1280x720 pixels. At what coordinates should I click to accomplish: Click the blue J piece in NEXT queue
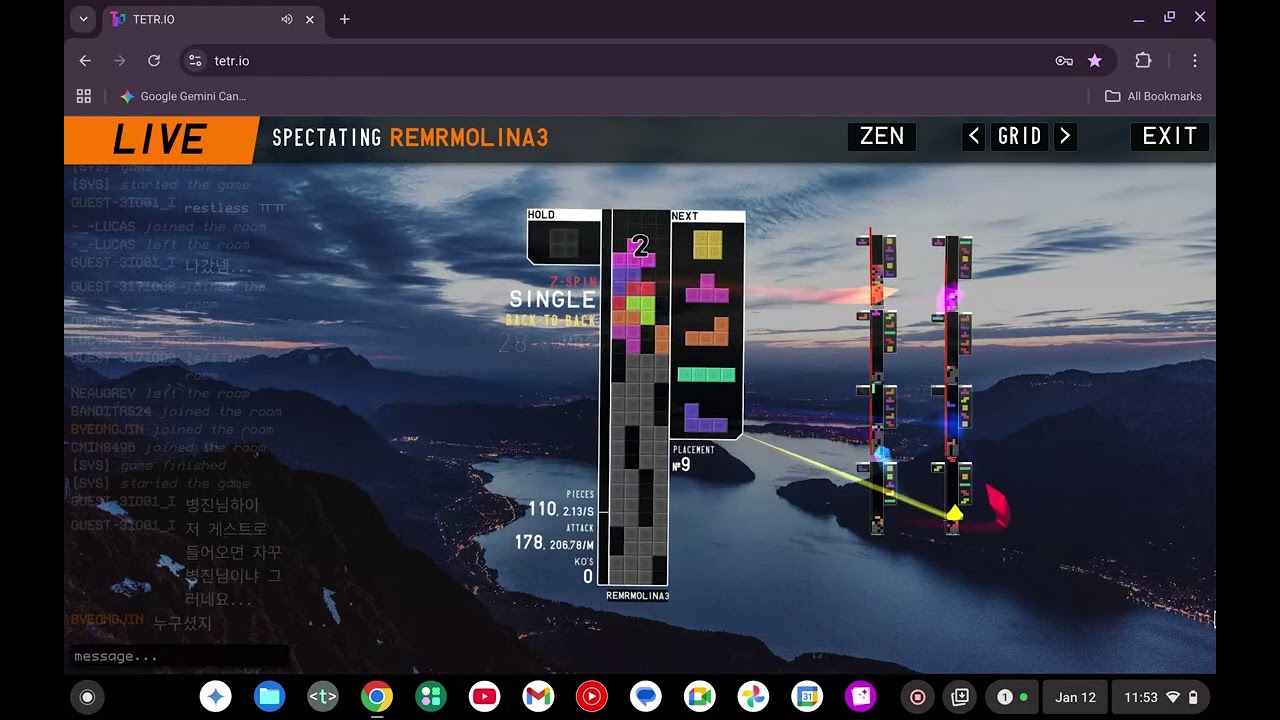pyautogui.click(x=706, y=417)
